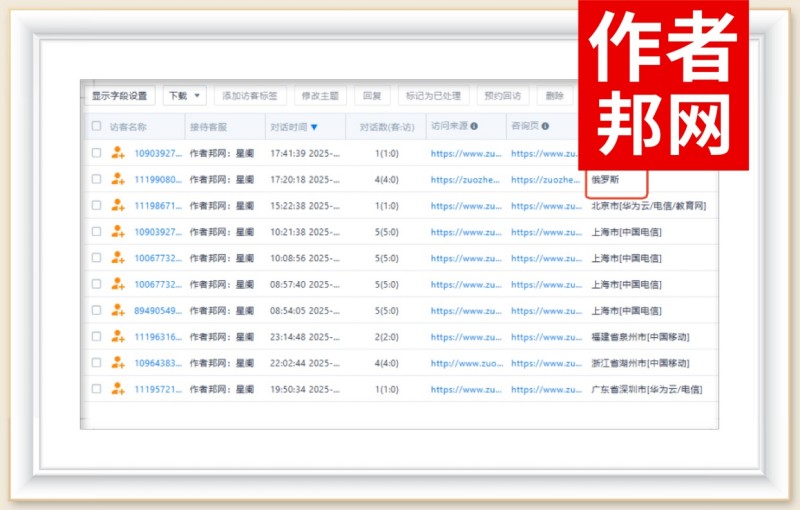Screen dimensions: 800x510
Task: Click info icon beside 访问来源 header
Action: [x=474, y=127]
